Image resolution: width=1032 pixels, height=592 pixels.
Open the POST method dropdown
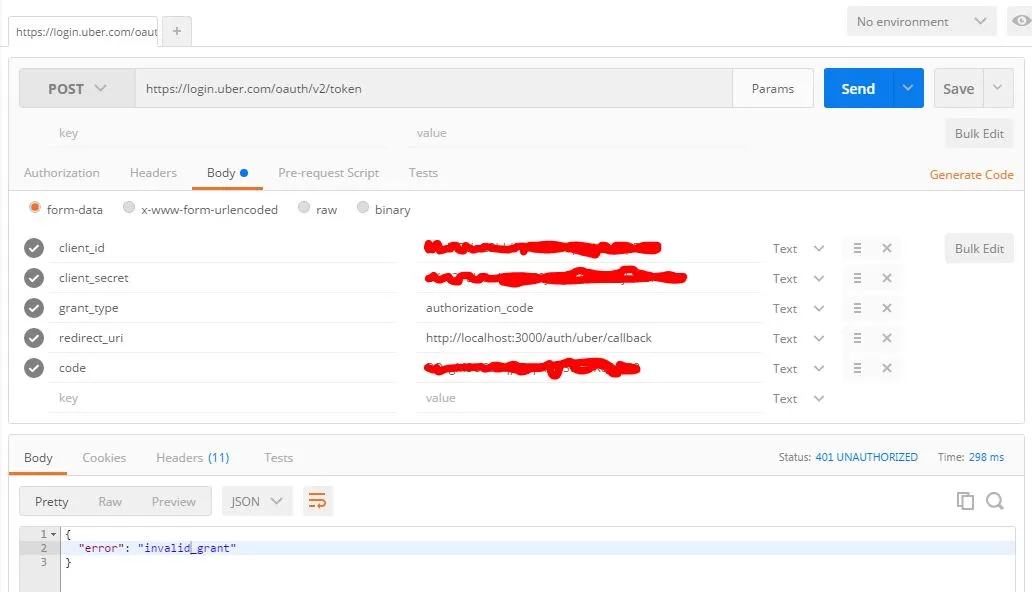click(x=77, y=88)
